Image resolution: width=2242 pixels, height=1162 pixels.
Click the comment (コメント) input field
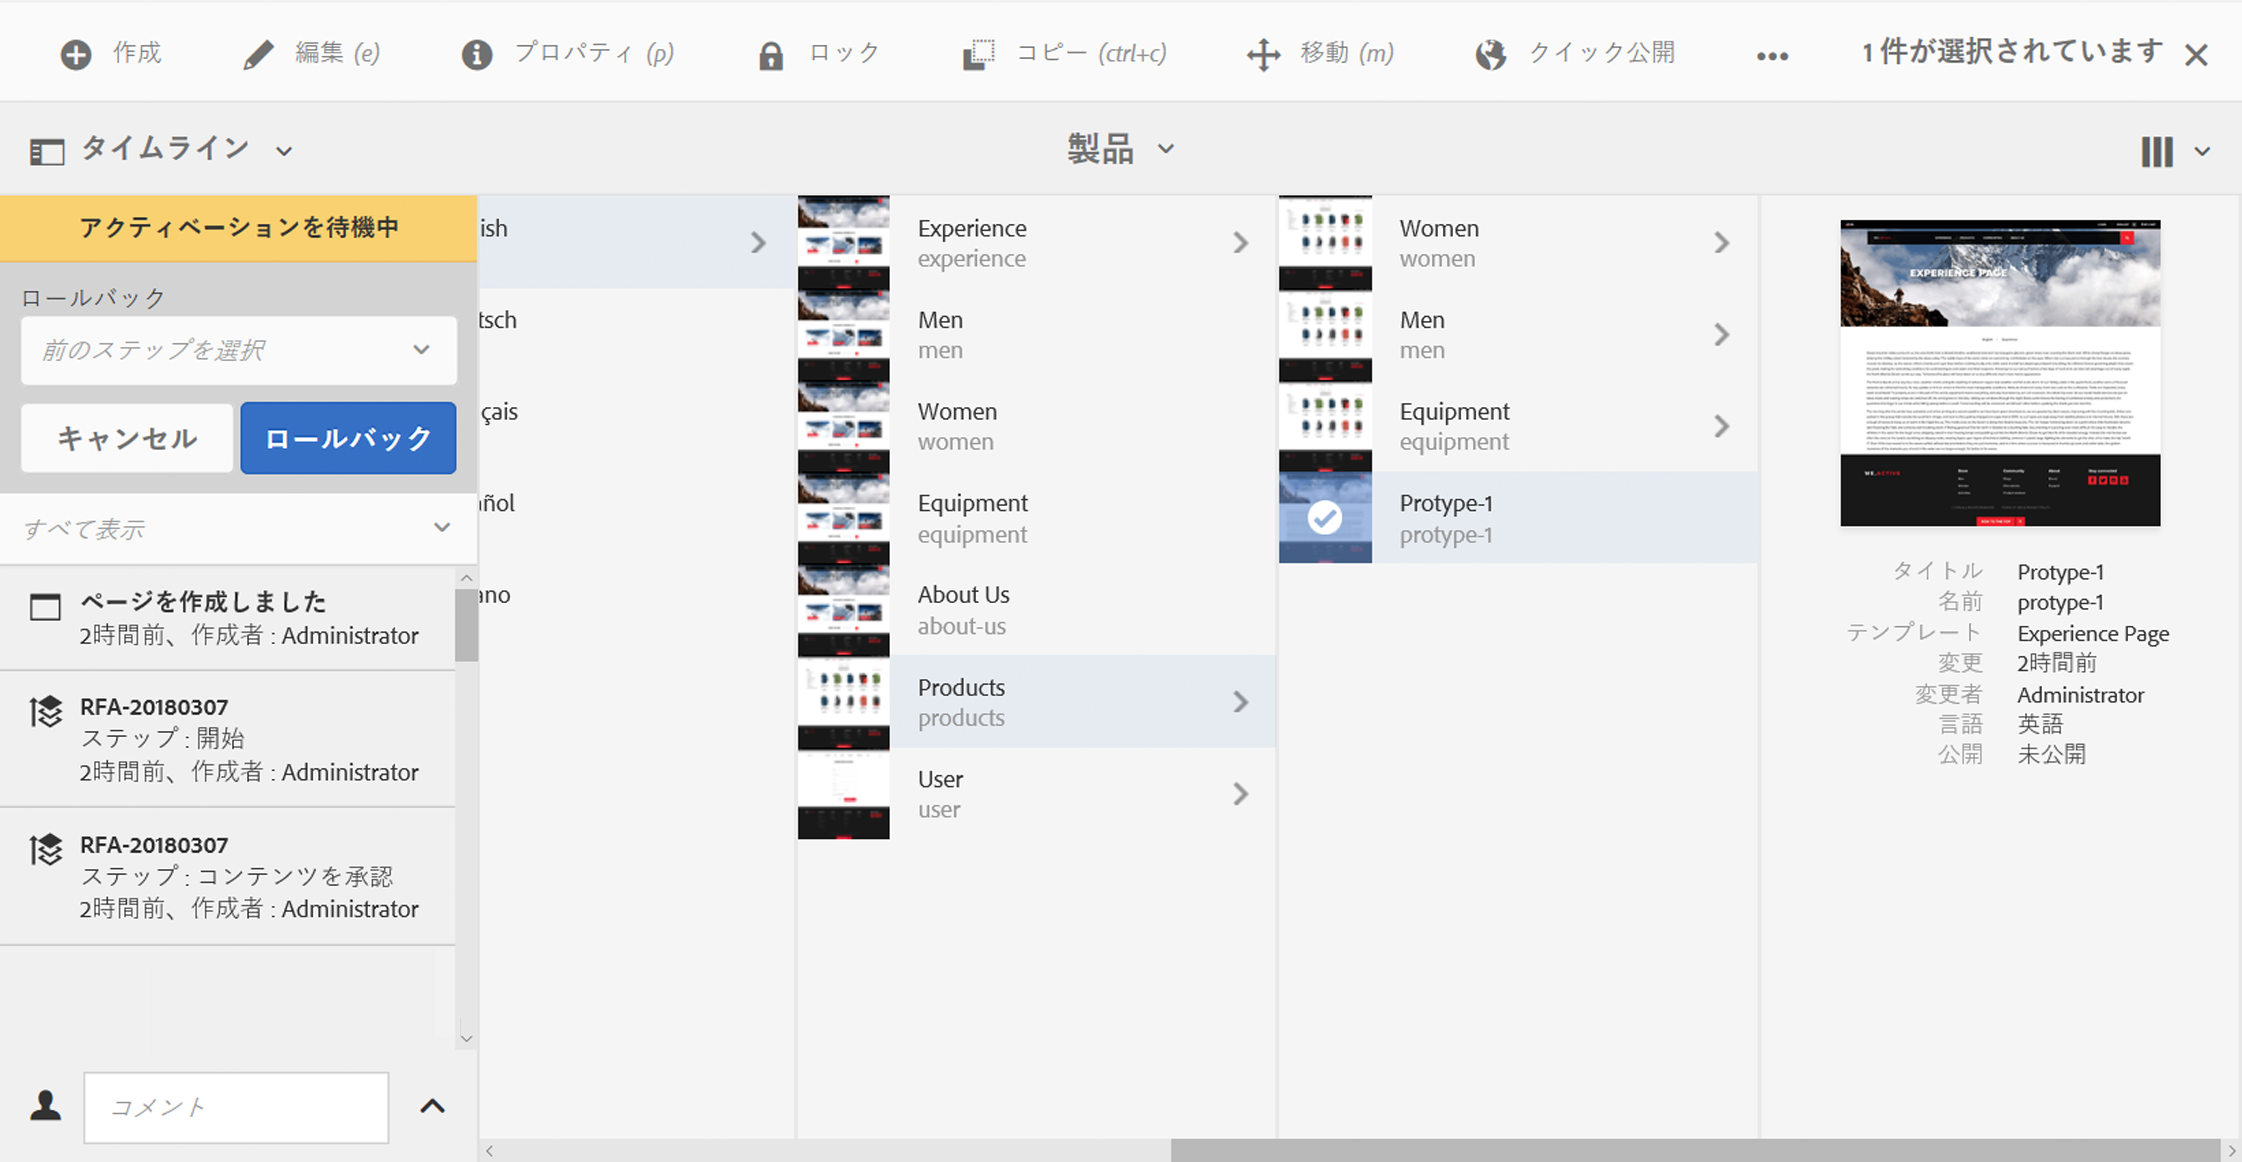(x=236, y=1107)
